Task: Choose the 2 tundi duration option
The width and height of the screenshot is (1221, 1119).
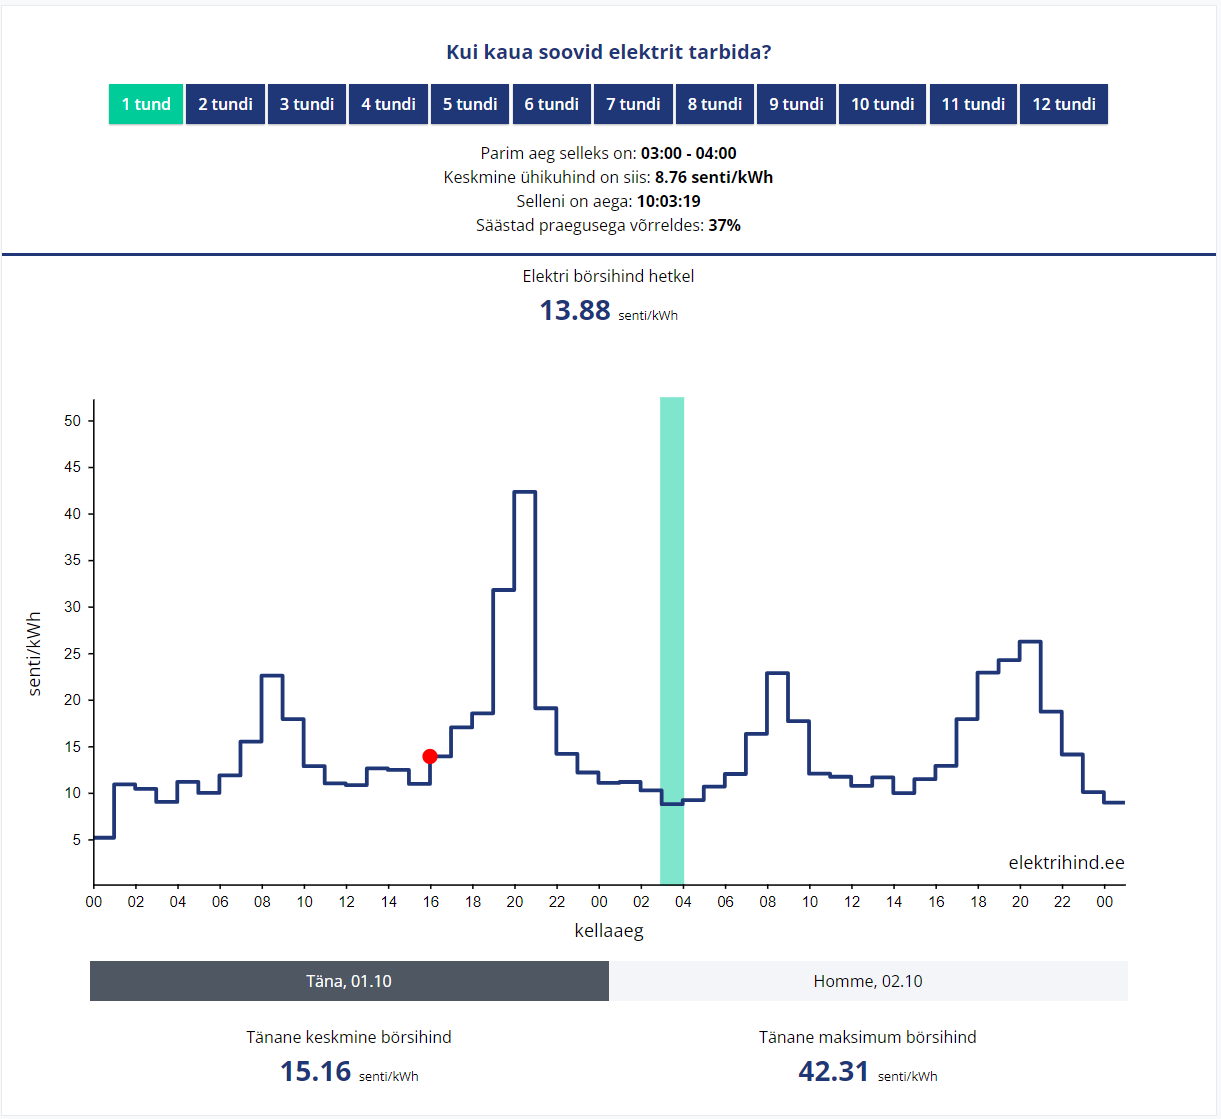Action: click(225, 104)
